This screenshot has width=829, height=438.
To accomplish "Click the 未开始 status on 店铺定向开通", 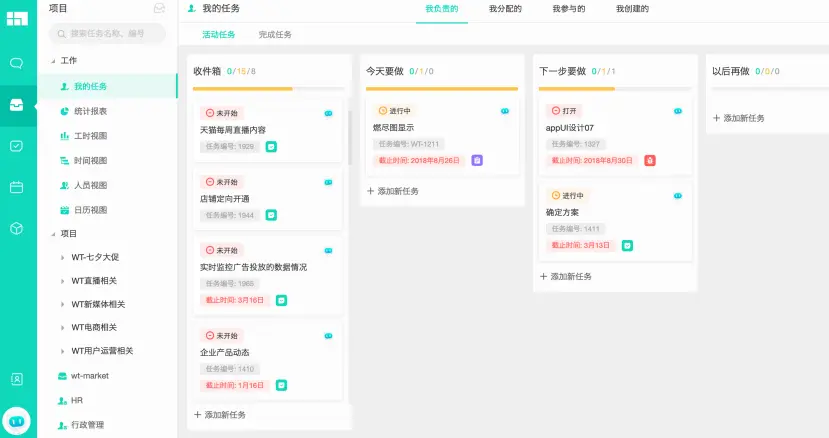I will coord(222,182).
